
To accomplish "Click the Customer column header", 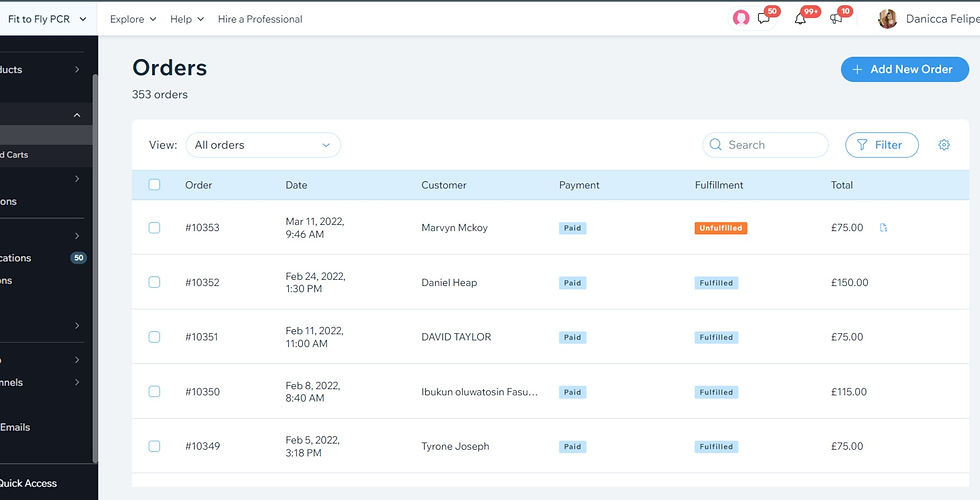I will point(444,185).
